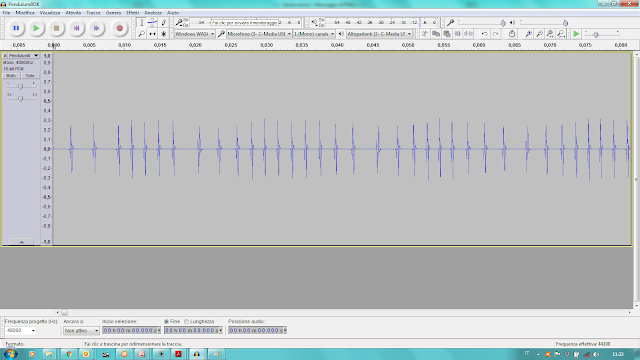Screen dimensions: 640x360
Task: Solo the Pendulum track
Action: tap(30, 76)
